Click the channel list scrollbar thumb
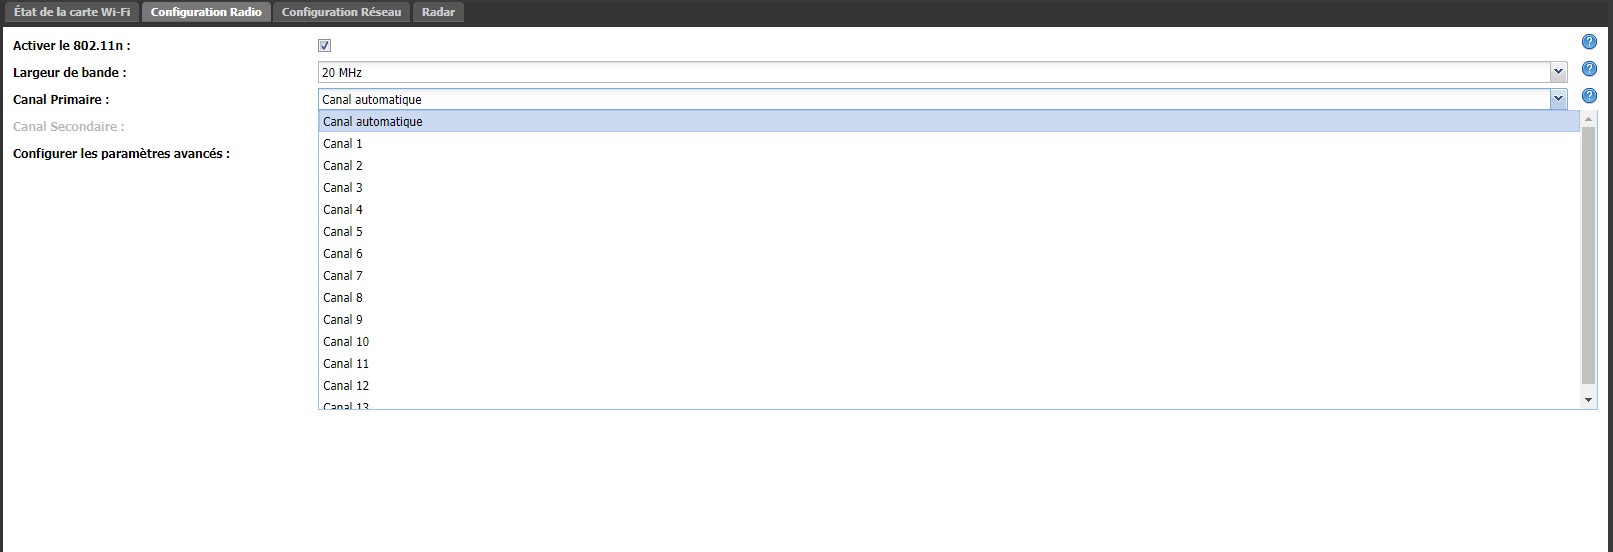1613x552 pixels. point(1589,255)
